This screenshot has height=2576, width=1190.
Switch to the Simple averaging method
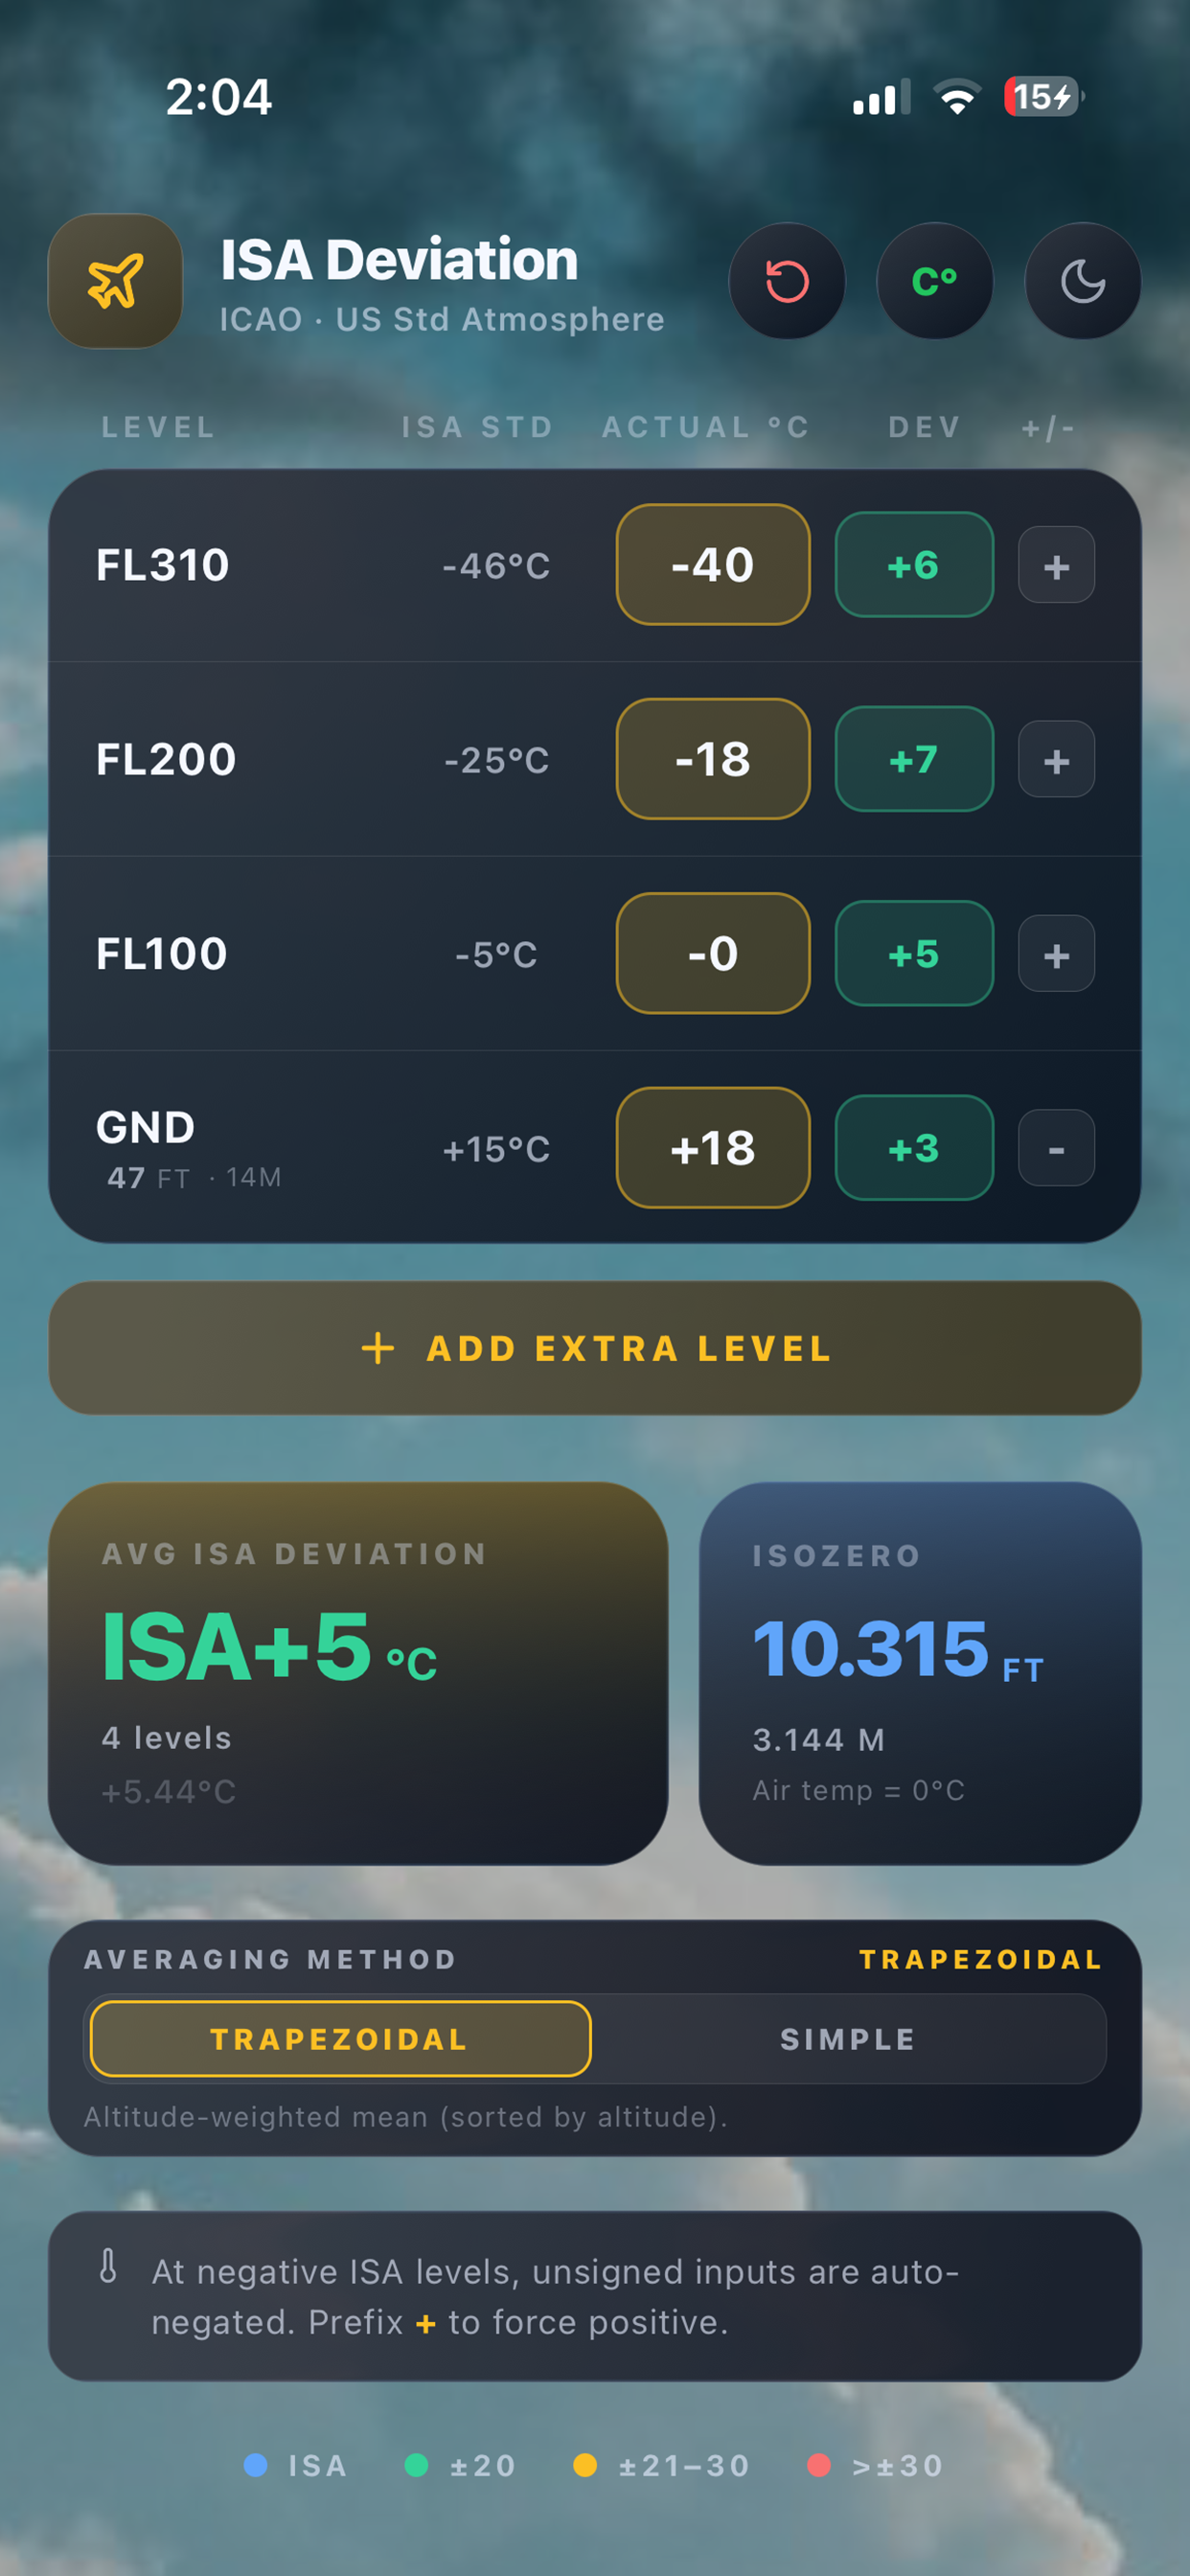pyautogui.click(x=848, y=2039)
